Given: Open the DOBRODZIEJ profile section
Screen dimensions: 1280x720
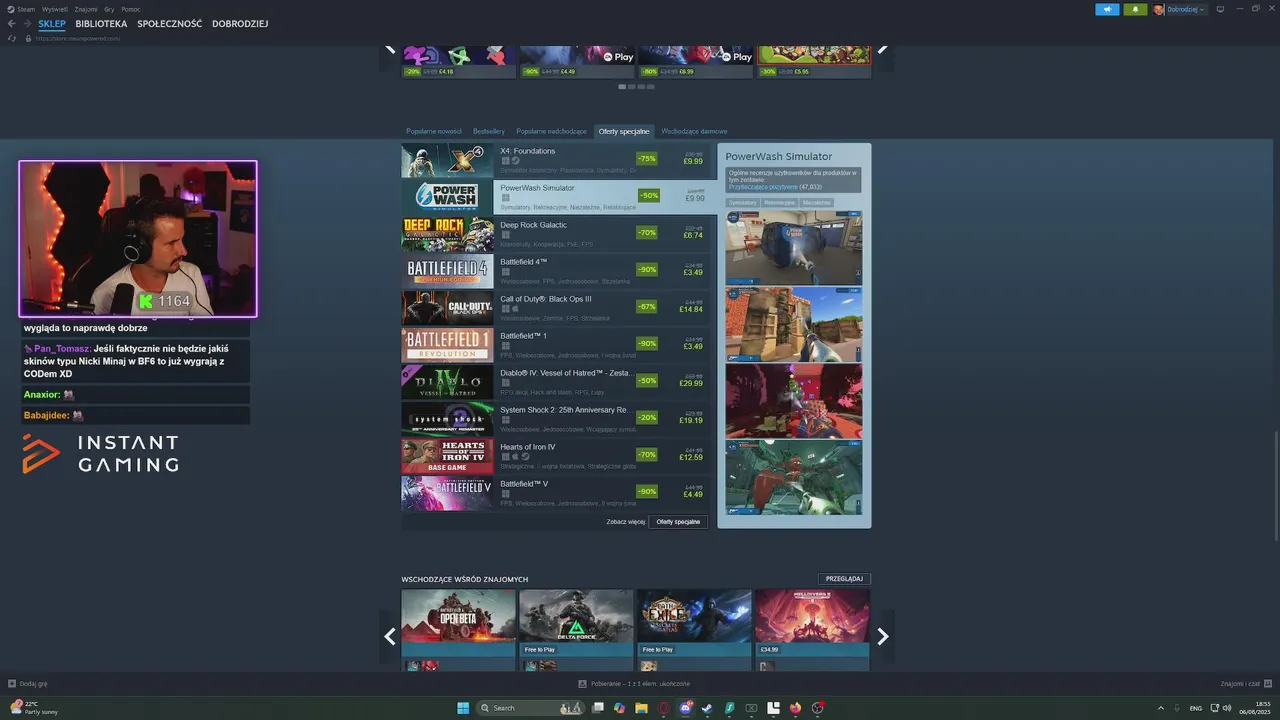Looking at the screenshot, I should [x=240, y=24].
